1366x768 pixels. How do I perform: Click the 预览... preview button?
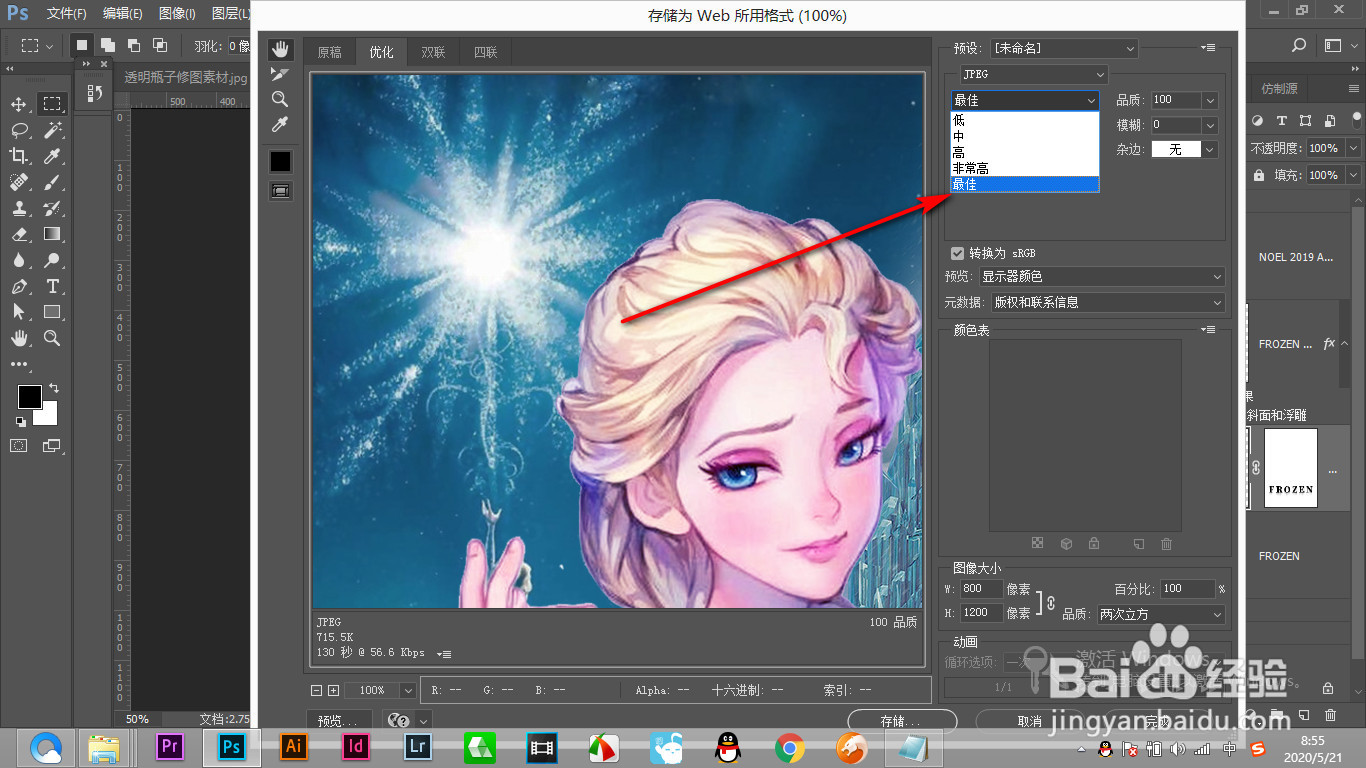(x=339, y=720)
